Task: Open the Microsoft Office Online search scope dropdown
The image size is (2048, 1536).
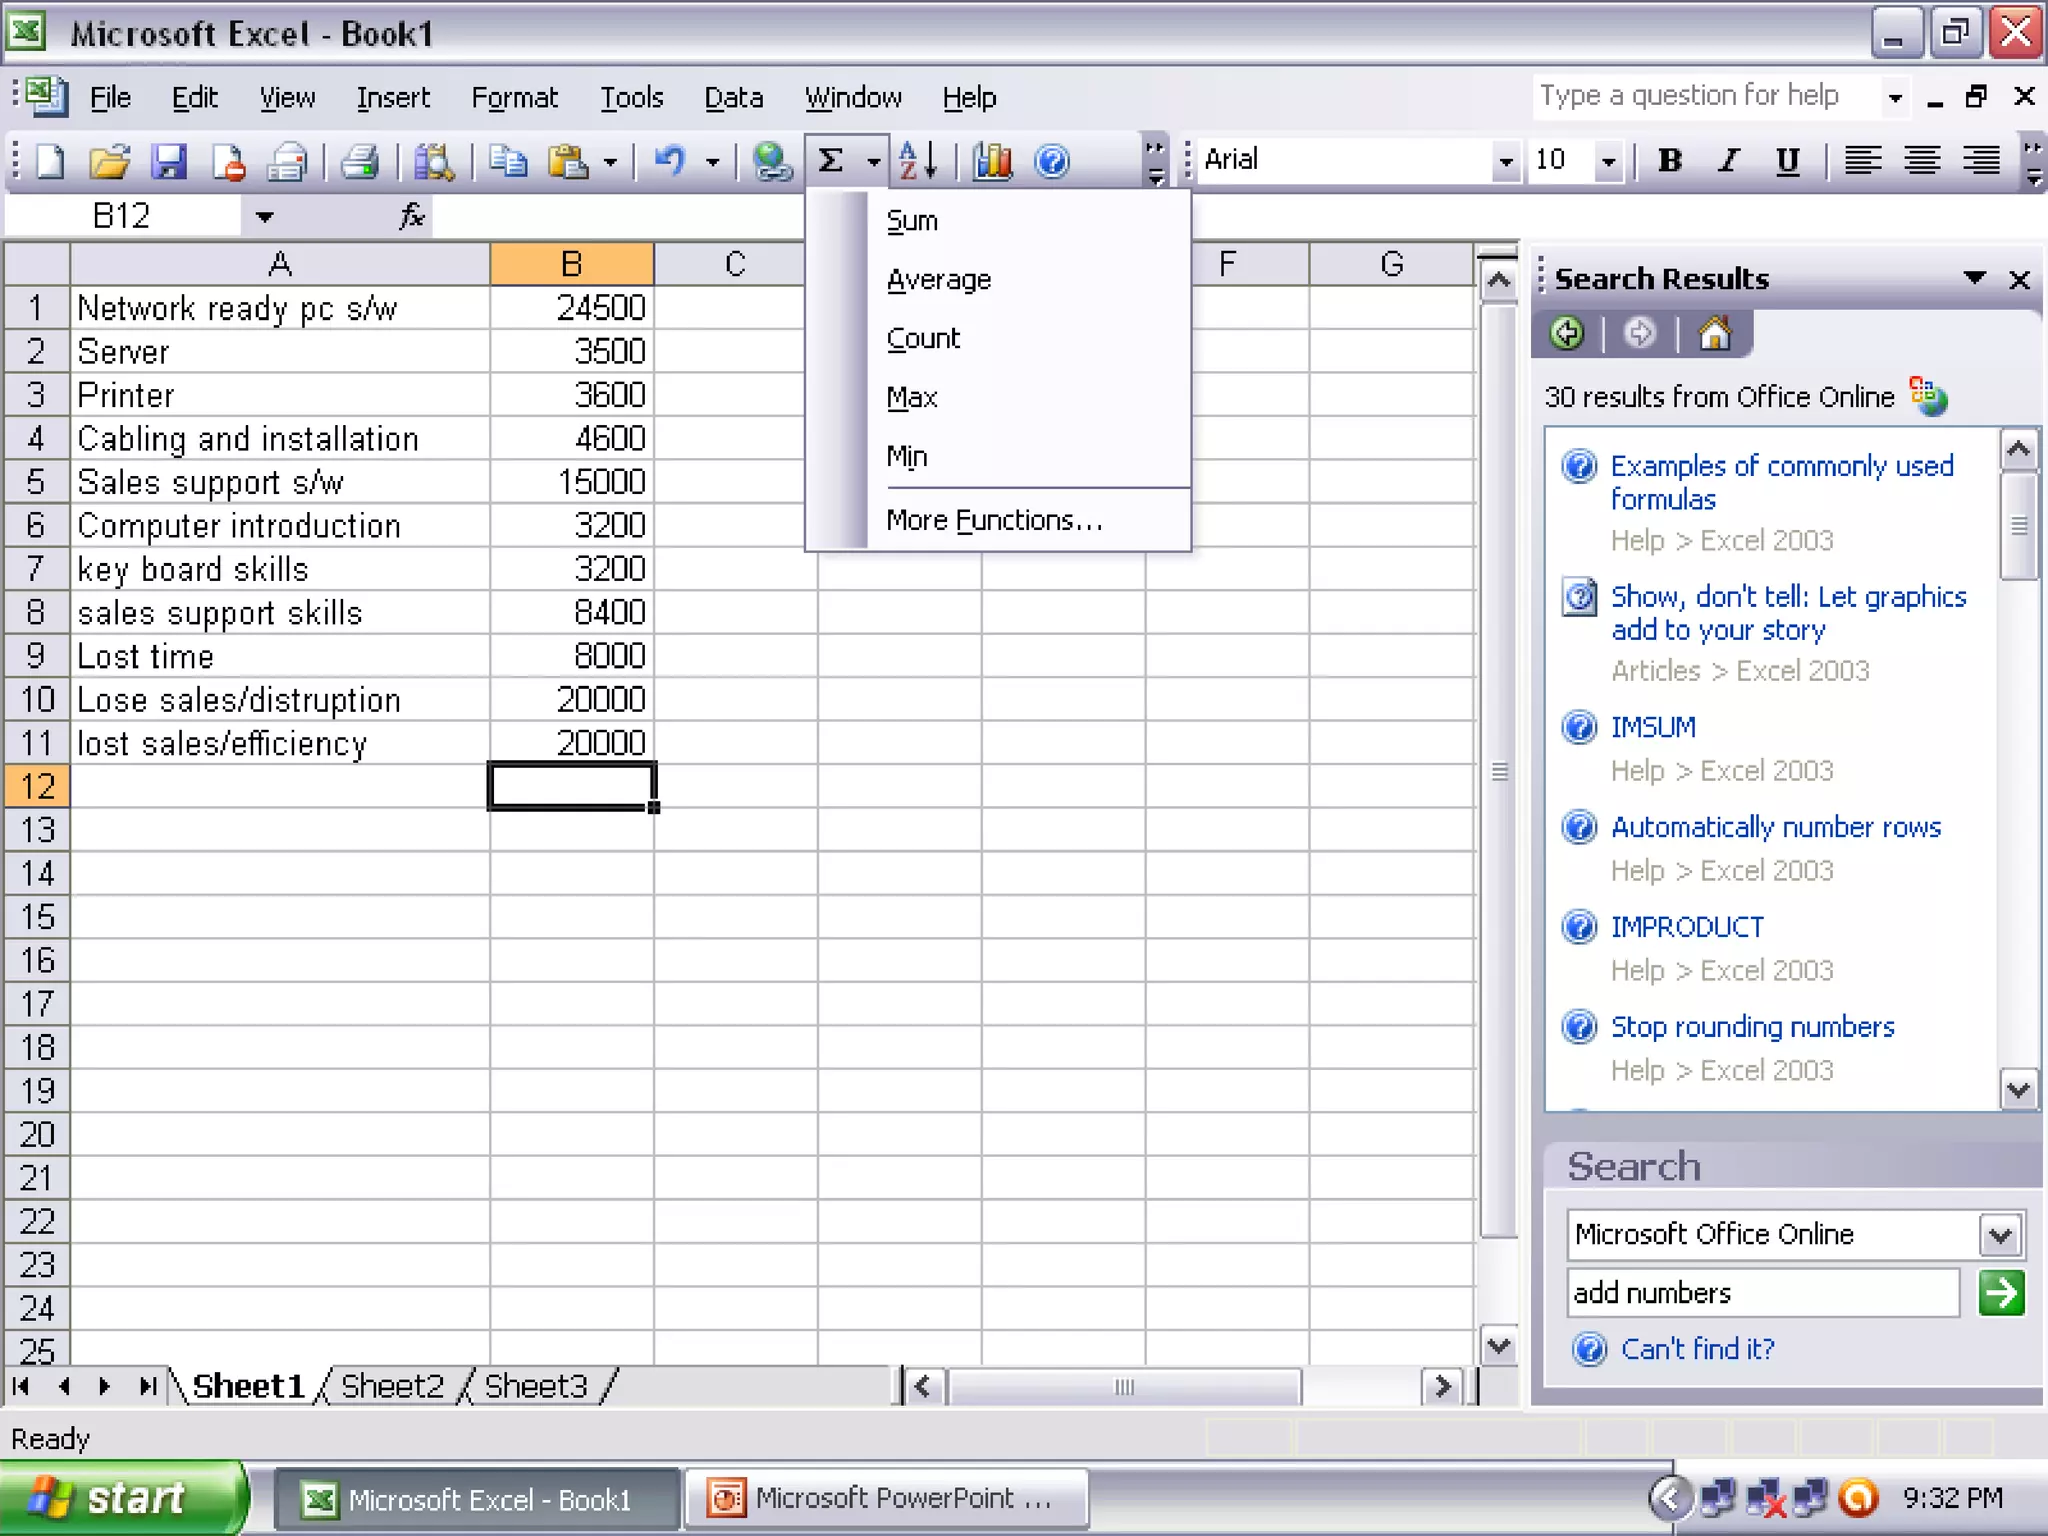Action: (x=2000, y=1235)
